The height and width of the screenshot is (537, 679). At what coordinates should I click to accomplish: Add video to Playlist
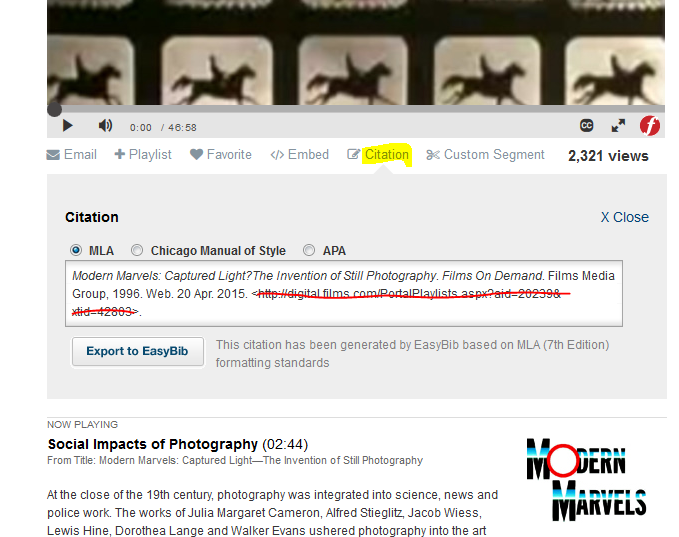point(150,155)
